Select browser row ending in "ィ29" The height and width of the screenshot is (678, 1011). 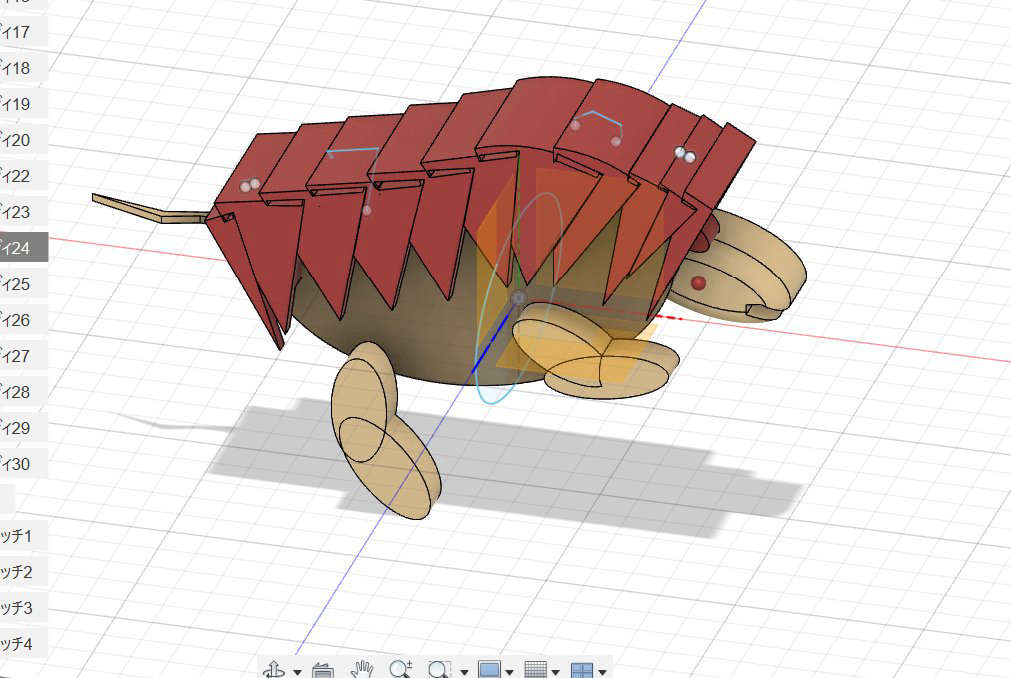pyautogui.click(x=24, y=428)
